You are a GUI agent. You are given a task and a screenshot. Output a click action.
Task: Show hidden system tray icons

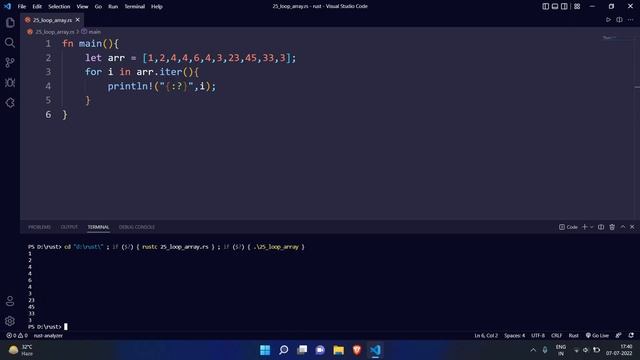click(533, 350)
